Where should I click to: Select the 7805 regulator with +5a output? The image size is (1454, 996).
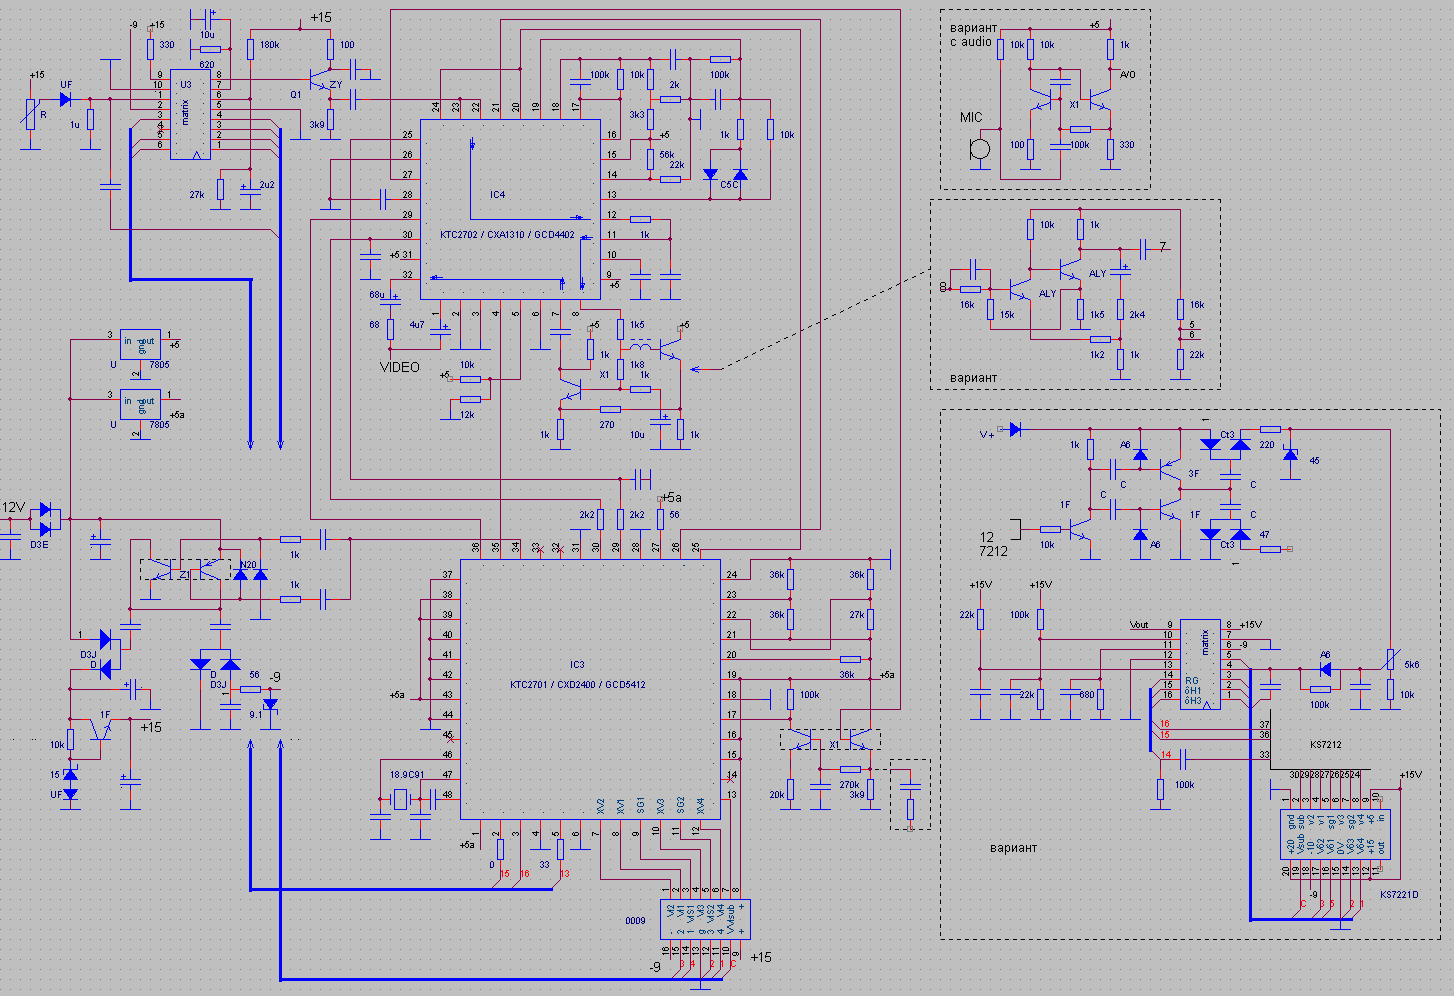(140, 405)
